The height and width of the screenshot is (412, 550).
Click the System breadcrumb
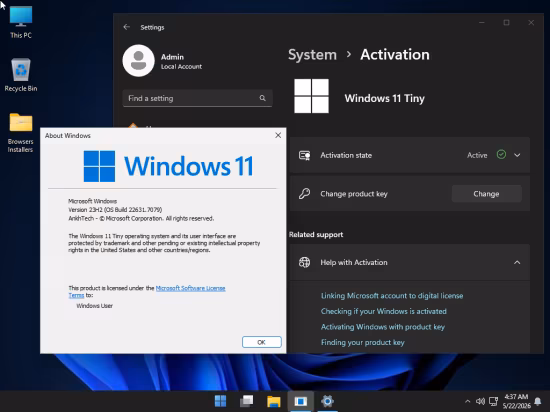tap(312, 55)
